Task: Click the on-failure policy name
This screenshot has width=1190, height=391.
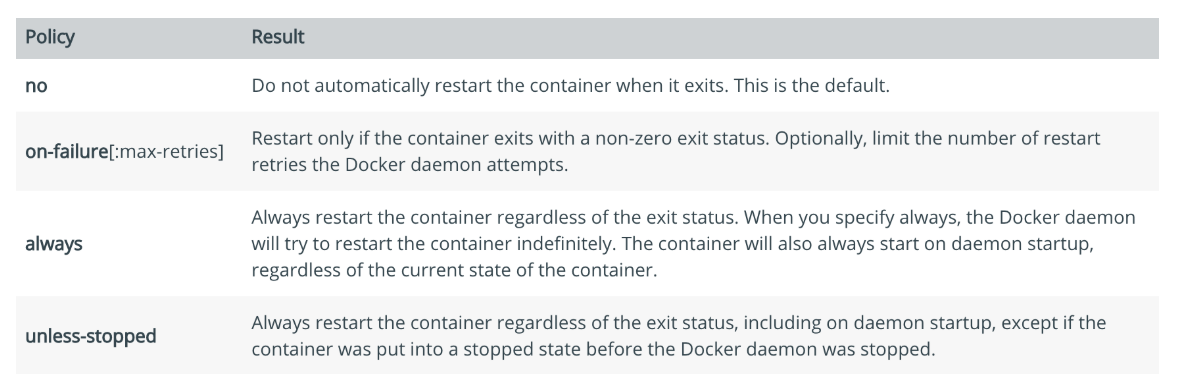Action: coord(67,152)
